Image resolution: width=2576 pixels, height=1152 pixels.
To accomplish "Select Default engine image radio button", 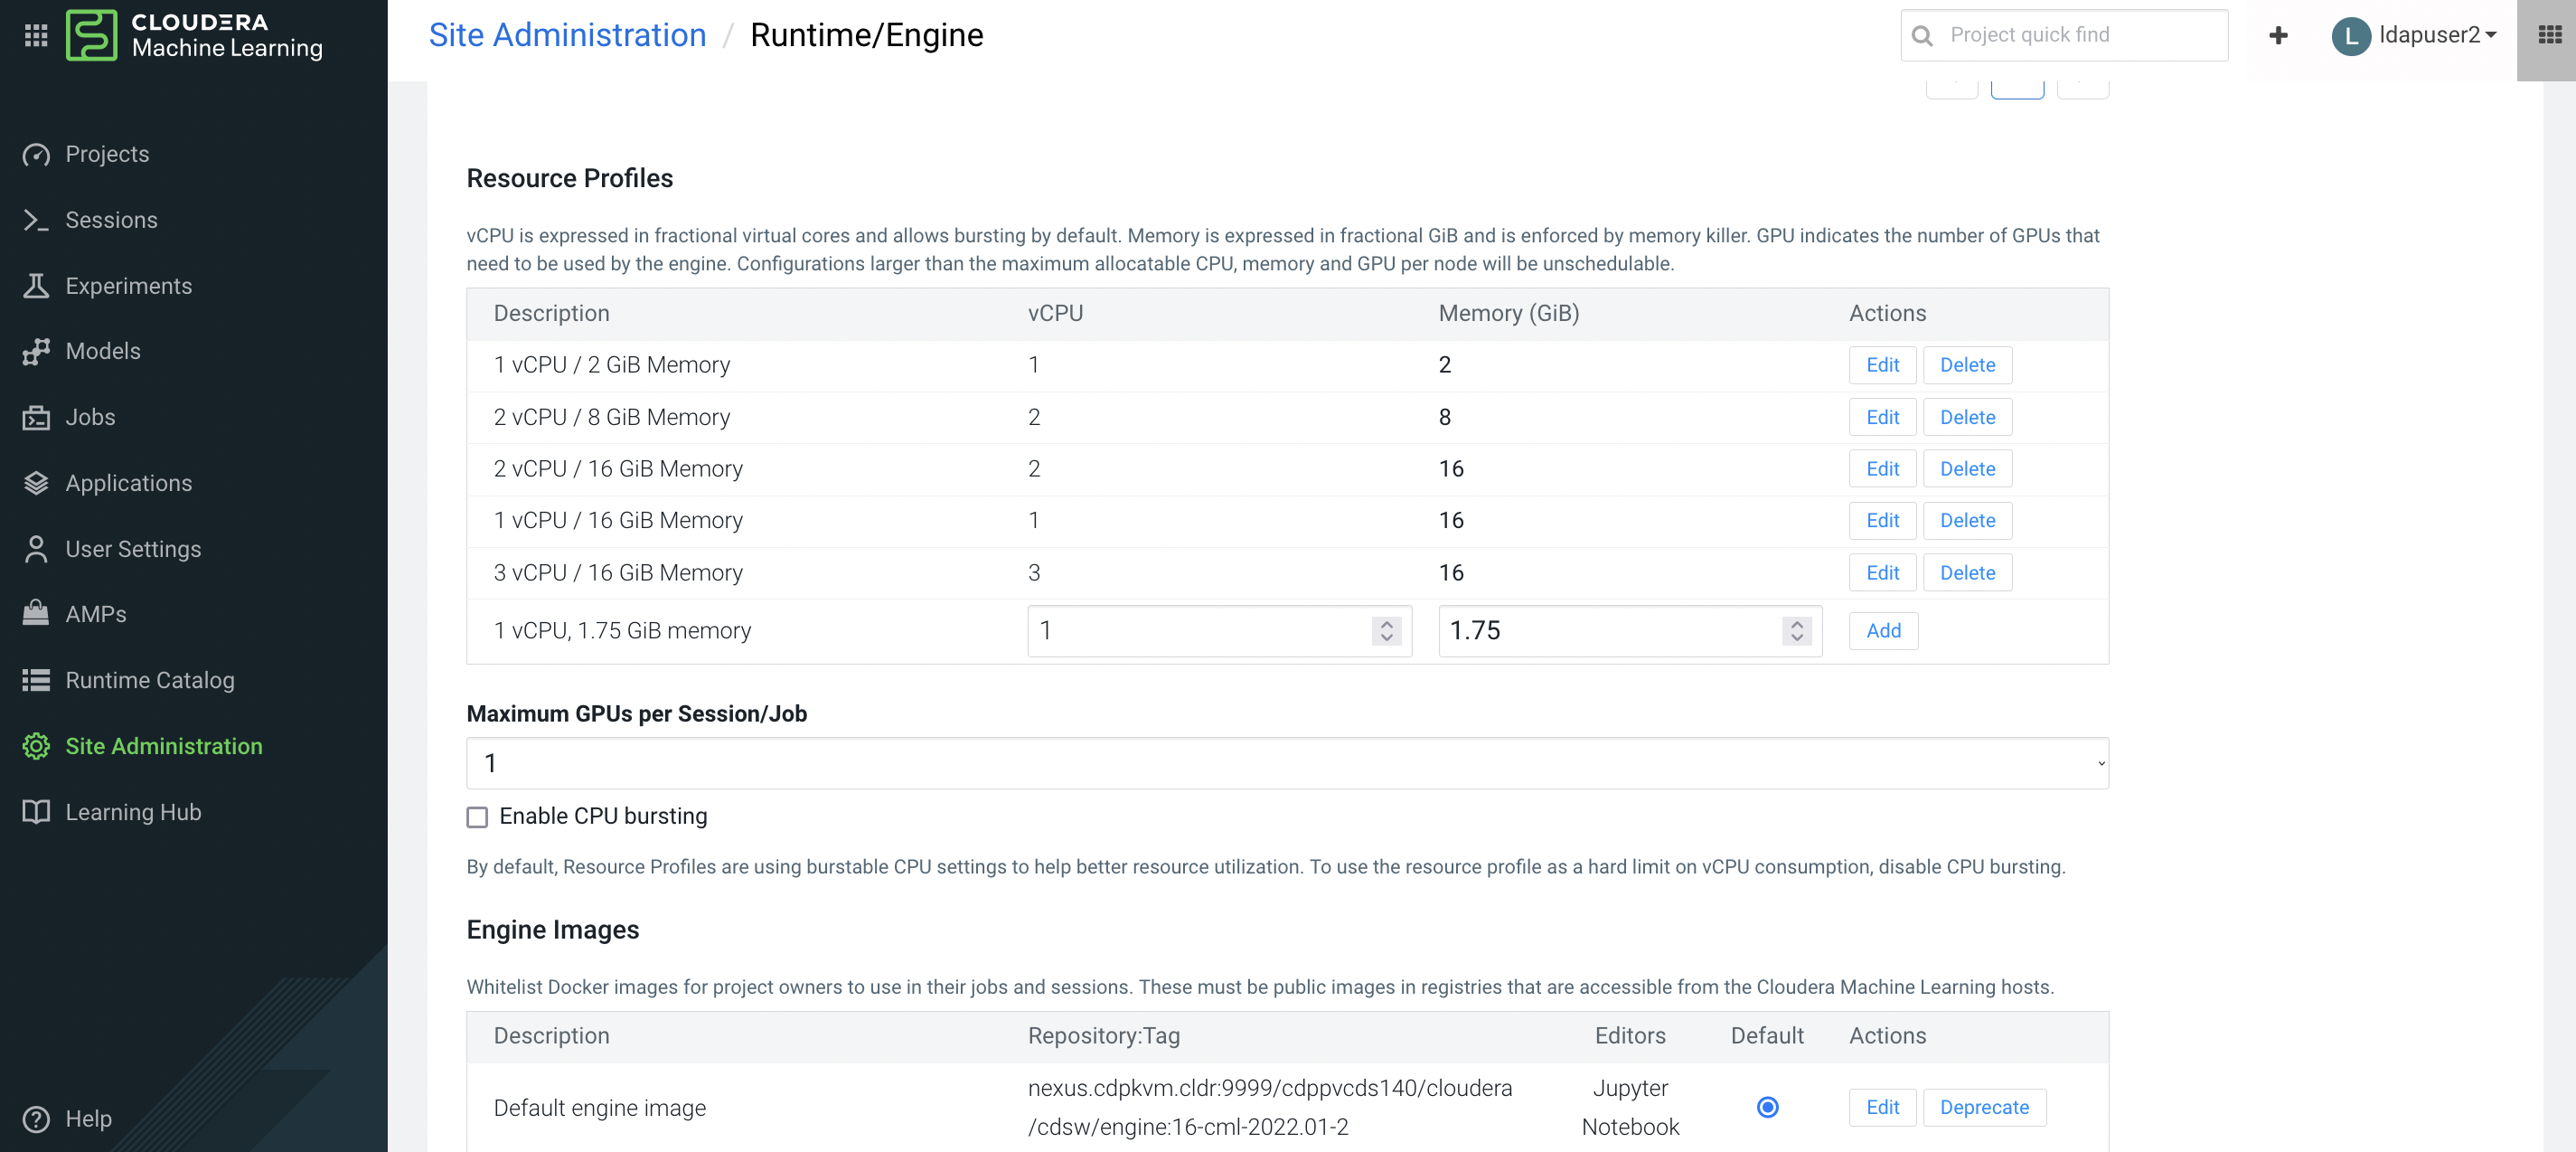I will 1767,1107.
